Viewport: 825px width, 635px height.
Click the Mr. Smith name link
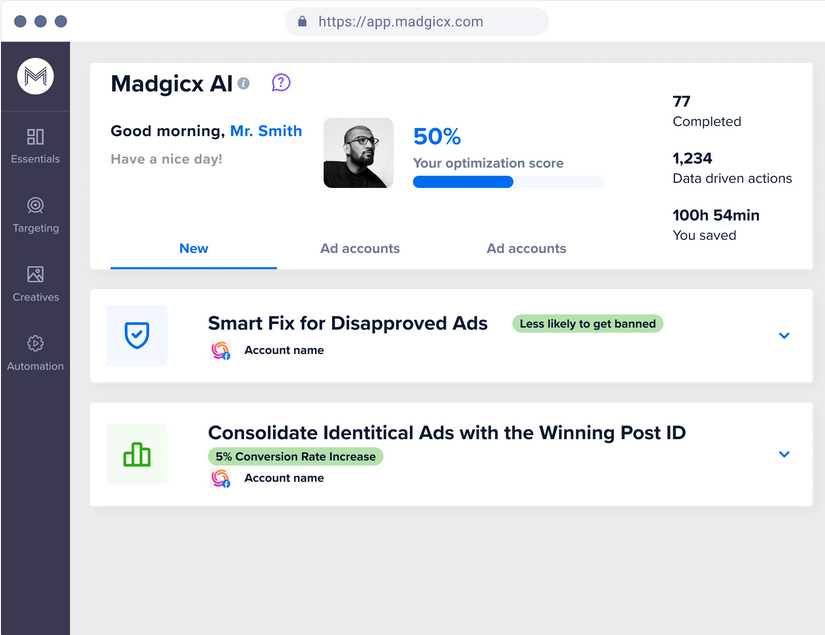pos(266,131)
